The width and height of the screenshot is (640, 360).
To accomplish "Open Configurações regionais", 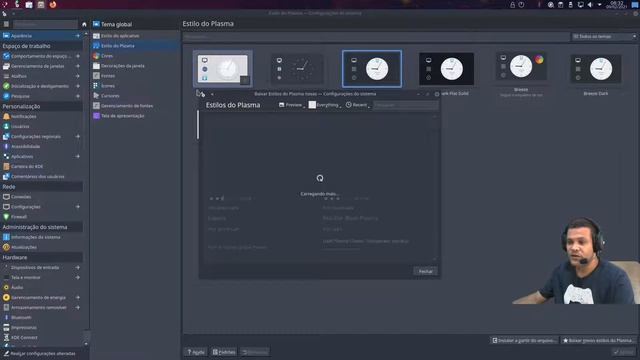I will (x=41, y=136).
